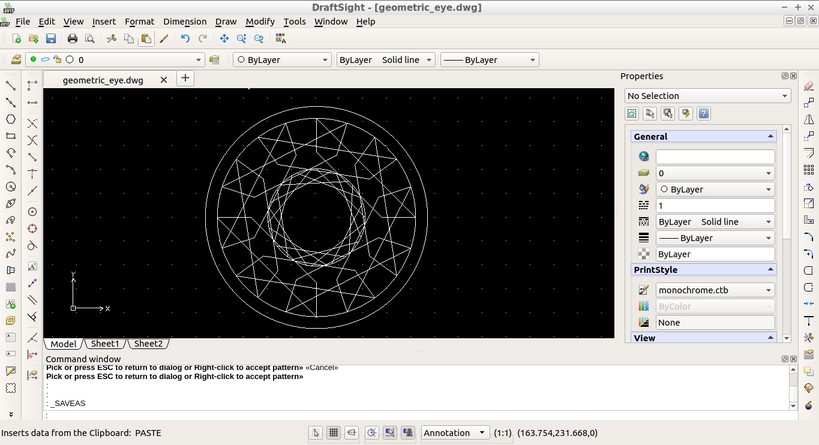Screen dimensions: 819x445
Task: Select the Pan tool icon
Action: [x=224, y=39]
